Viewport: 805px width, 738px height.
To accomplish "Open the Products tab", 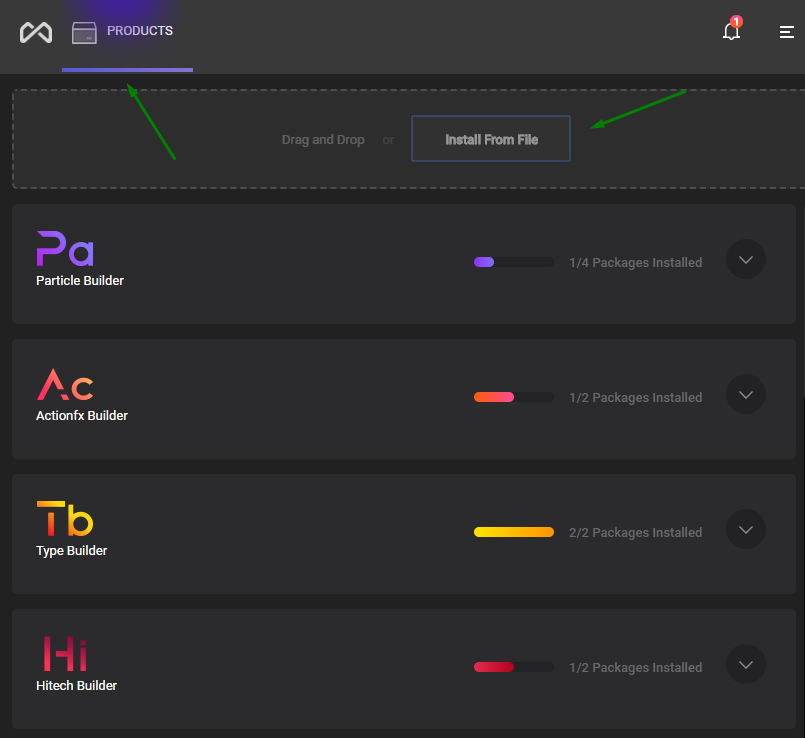I will [127, 34].
